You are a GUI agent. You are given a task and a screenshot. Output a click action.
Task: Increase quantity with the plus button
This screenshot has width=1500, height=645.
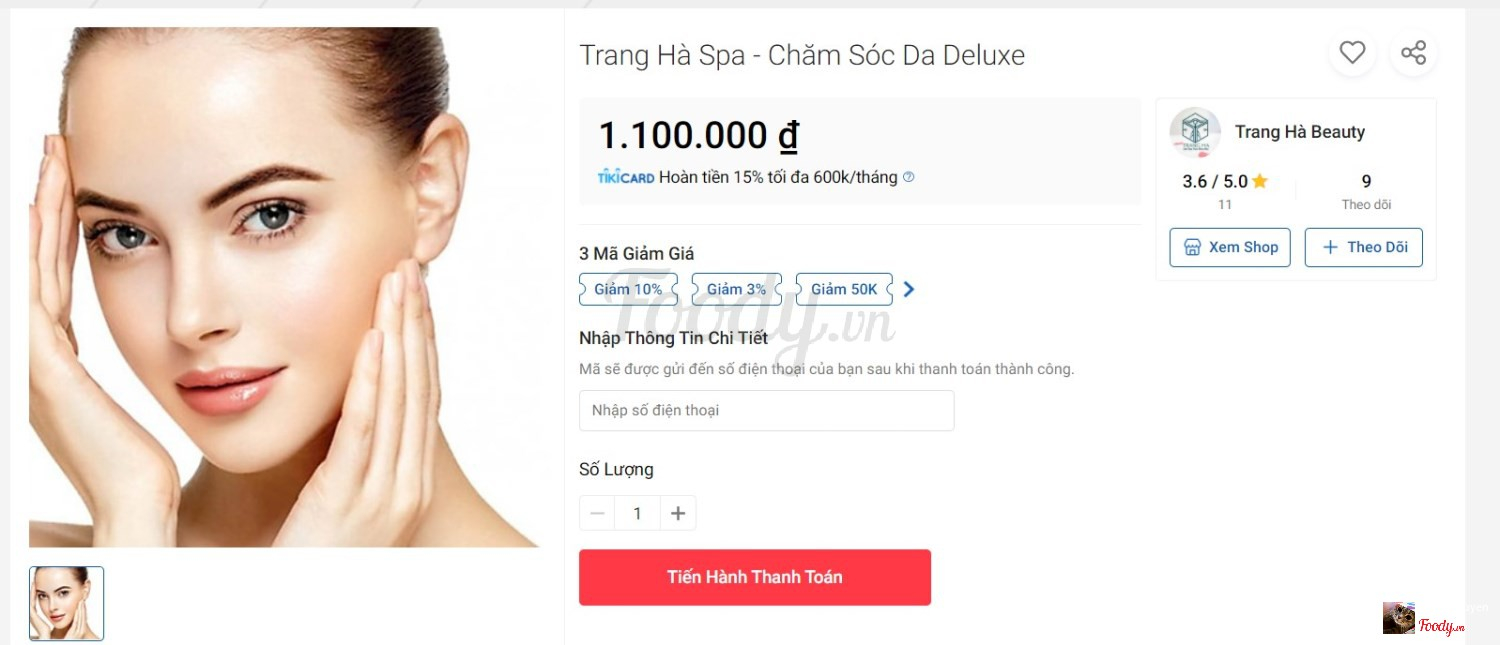[678, 513]
